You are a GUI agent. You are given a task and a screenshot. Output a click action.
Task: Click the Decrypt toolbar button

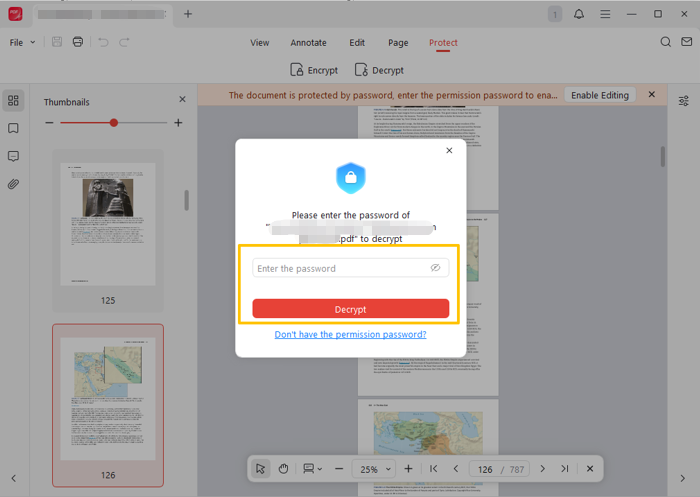[x=379, y=70]
